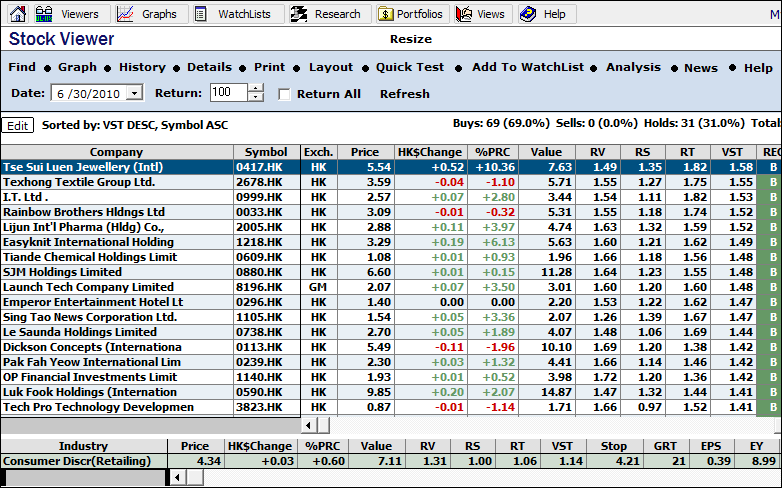Open the Portfolios toolbar button
Screen dimensions: 782x488
click(x=412, y=14)
